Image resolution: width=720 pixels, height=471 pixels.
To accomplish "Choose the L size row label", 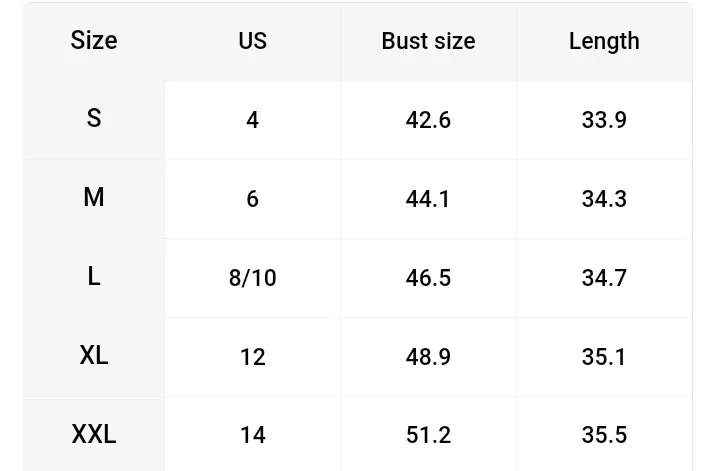I will 94,276.
